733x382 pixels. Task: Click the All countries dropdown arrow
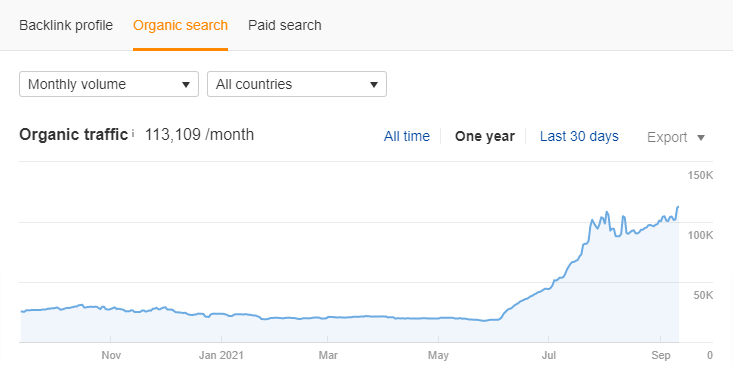tap(374, 85)
